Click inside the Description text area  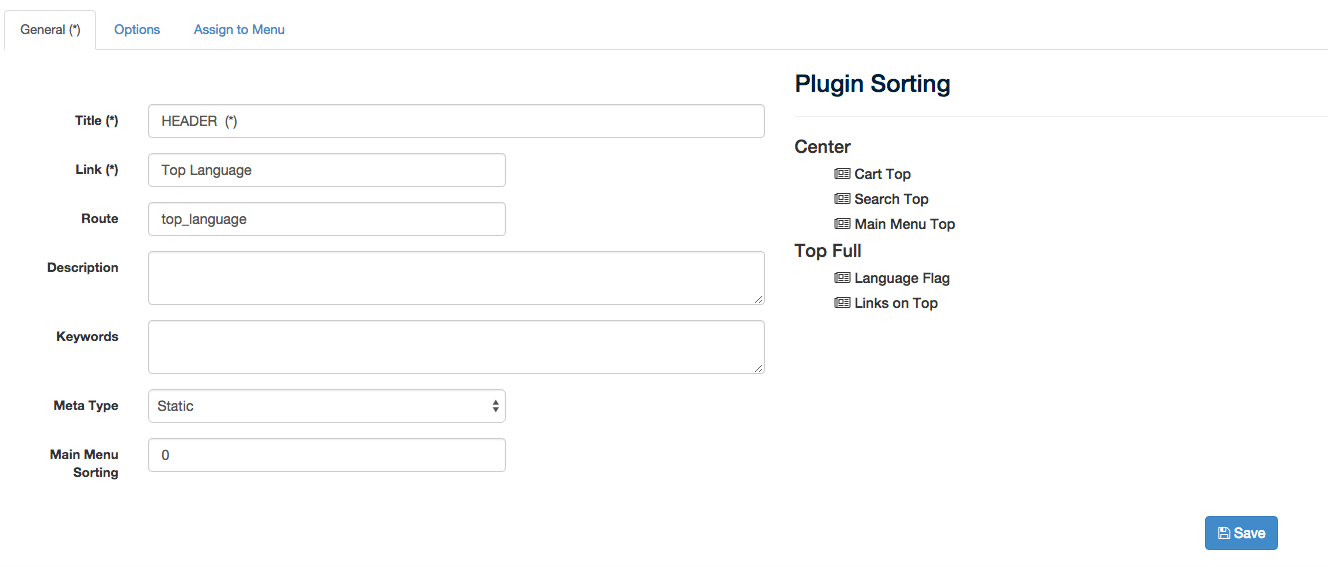456,278
